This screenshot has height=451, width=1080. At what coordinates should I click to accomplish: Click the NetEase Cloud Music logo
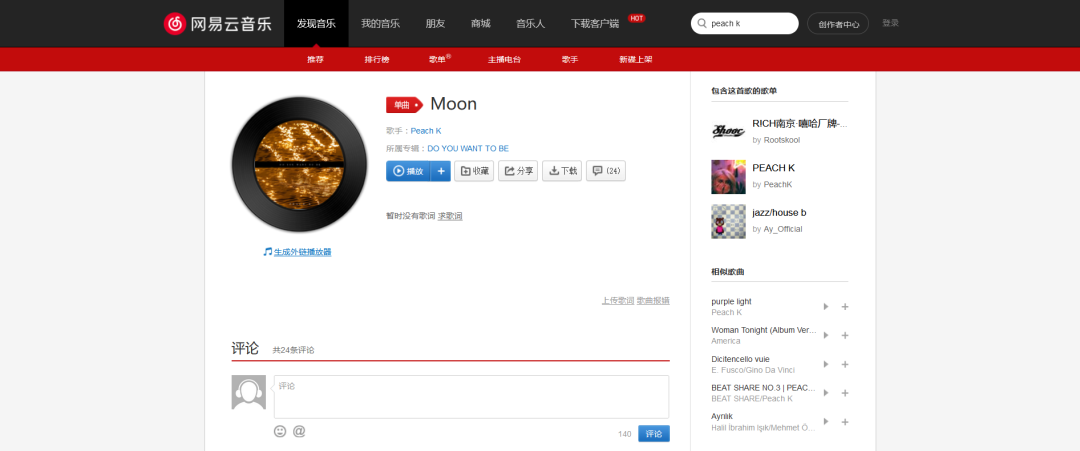coord(218,23)
